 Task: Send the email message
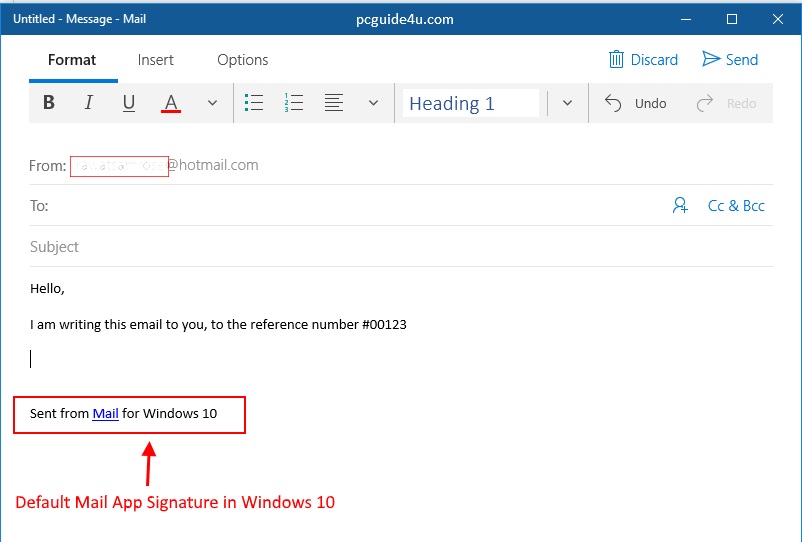pyautogui.click(x=730, y=60)
